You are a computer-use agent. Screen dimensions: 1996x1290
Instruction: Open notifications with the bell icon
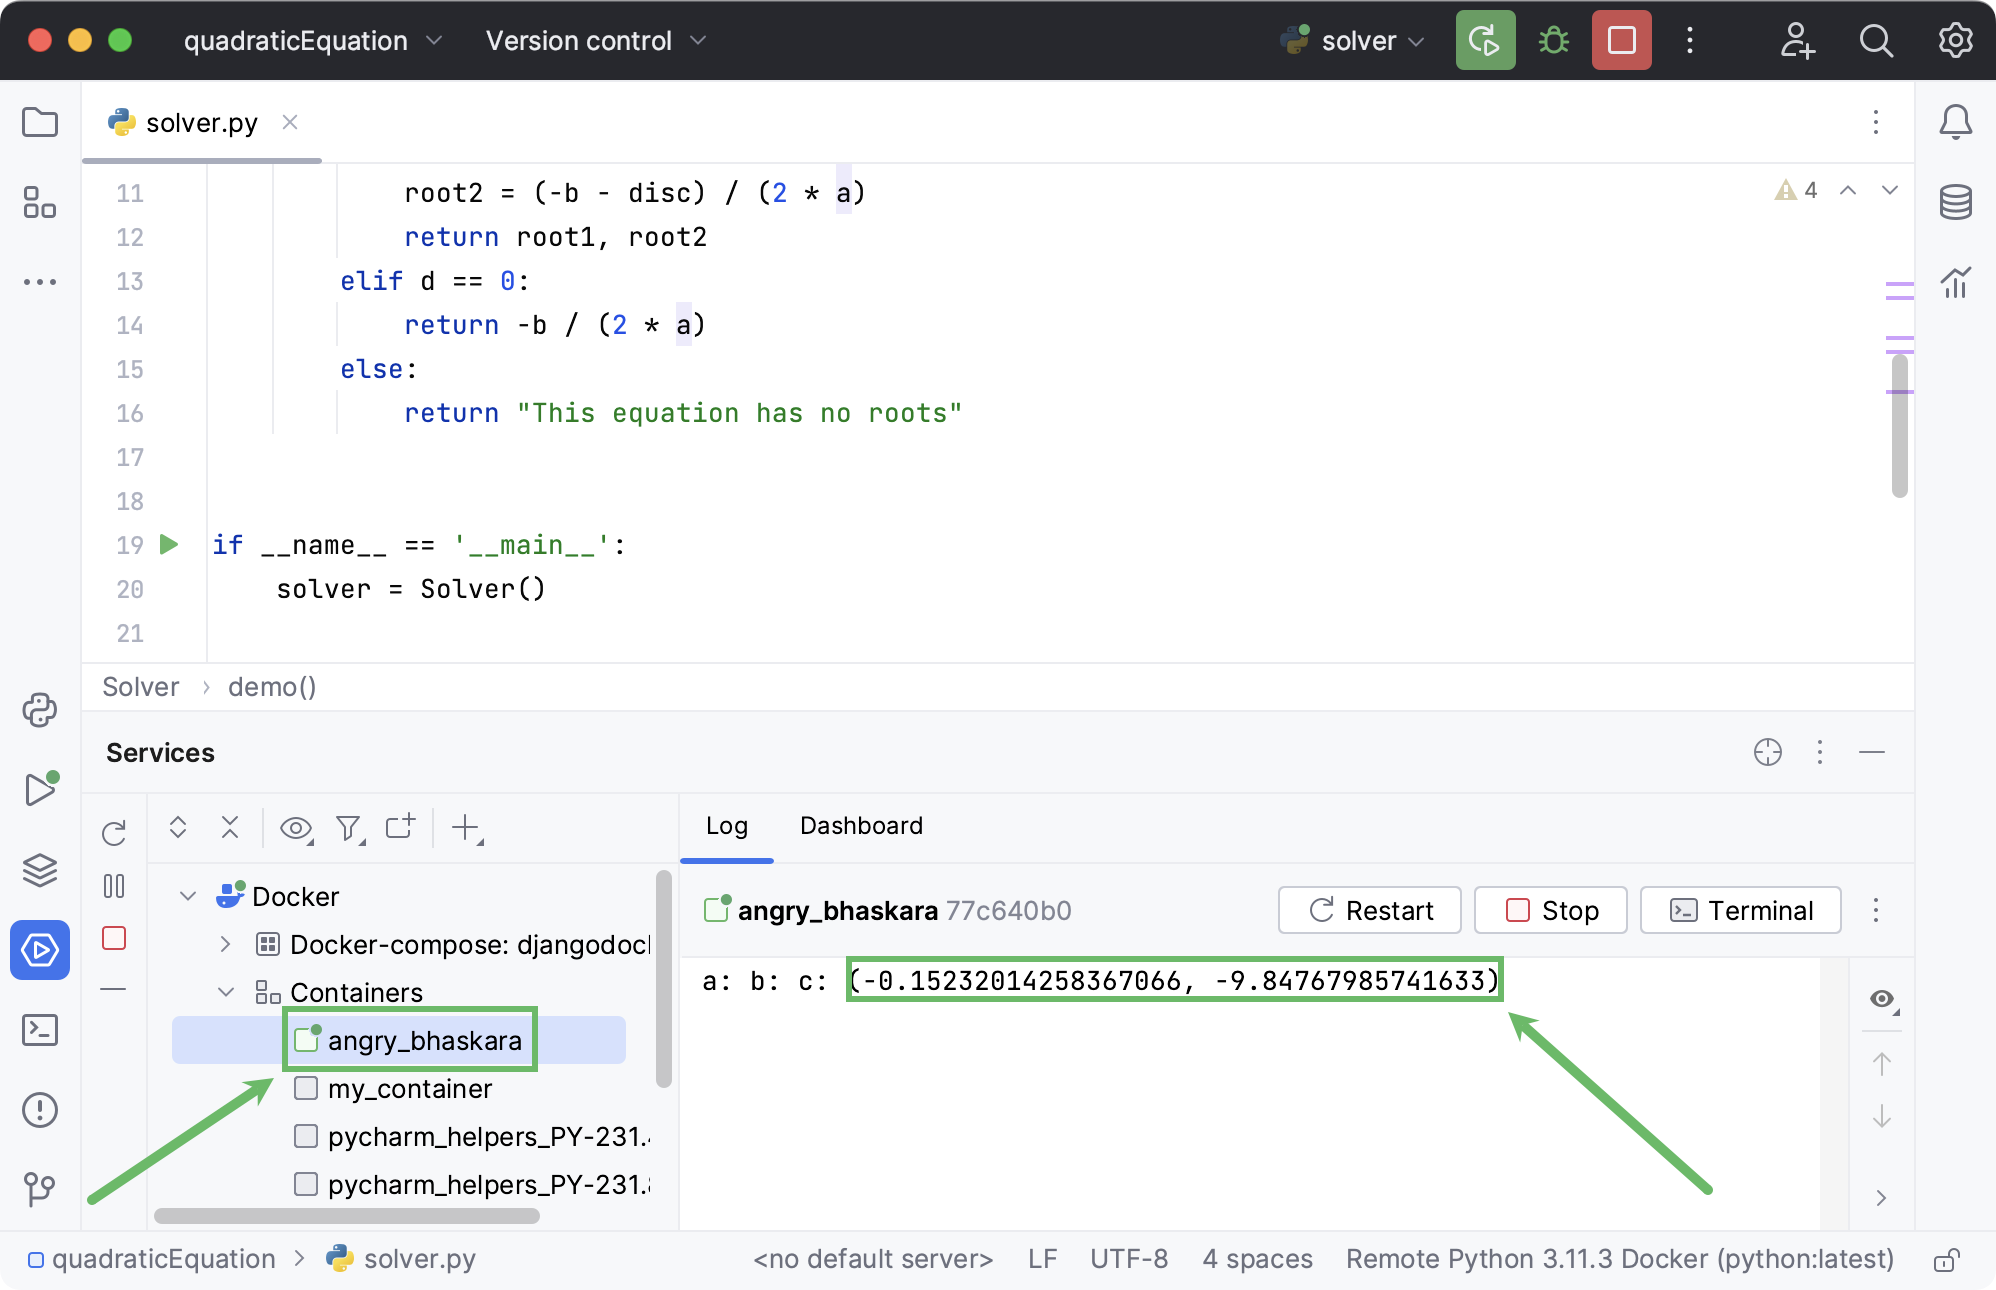[1955, 122]
